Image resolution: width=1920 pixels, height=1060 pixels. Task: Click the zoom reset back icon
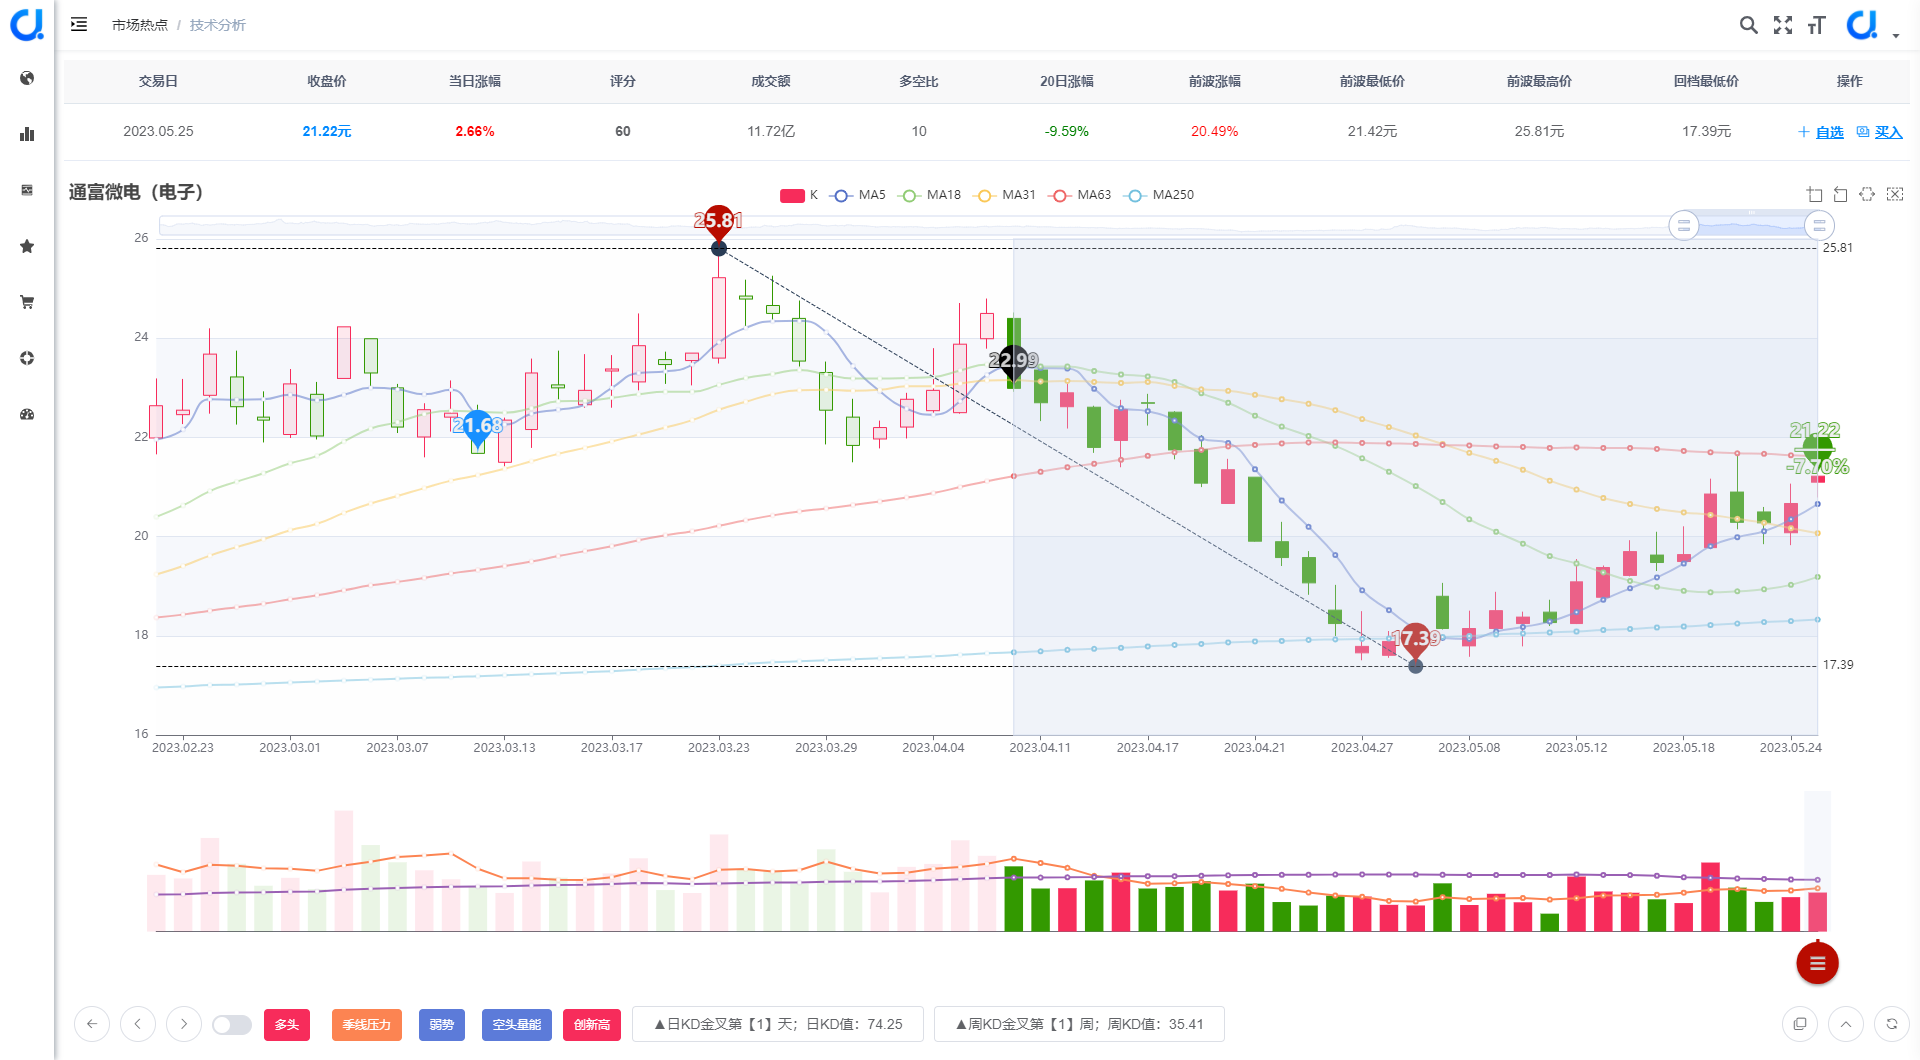1840,194
